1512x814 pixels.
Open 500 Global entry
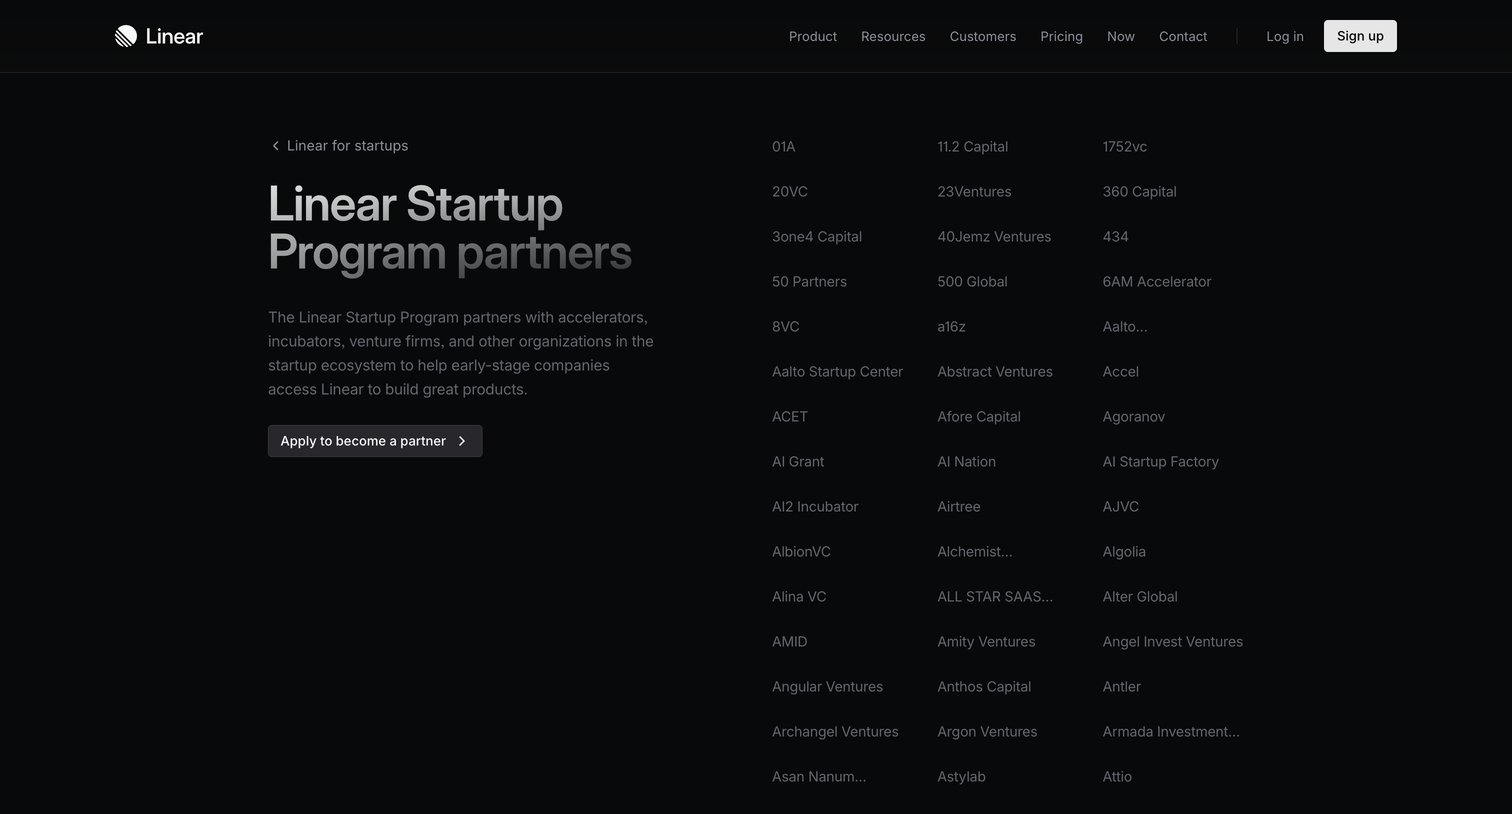pos(972,282)
